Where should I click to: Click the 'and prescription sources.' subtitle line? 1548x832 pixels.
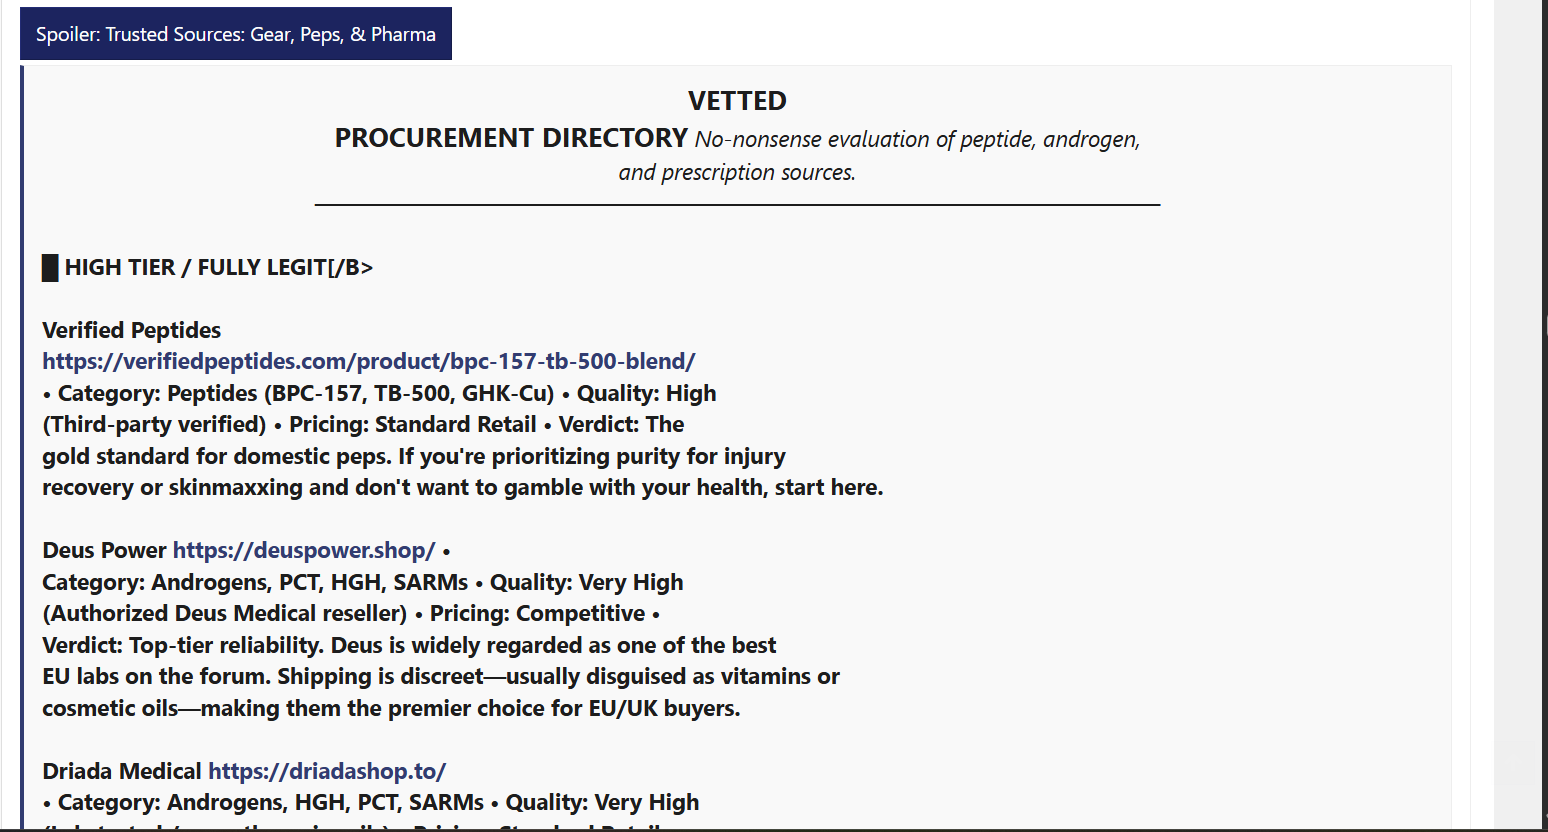tap(737, 172)
